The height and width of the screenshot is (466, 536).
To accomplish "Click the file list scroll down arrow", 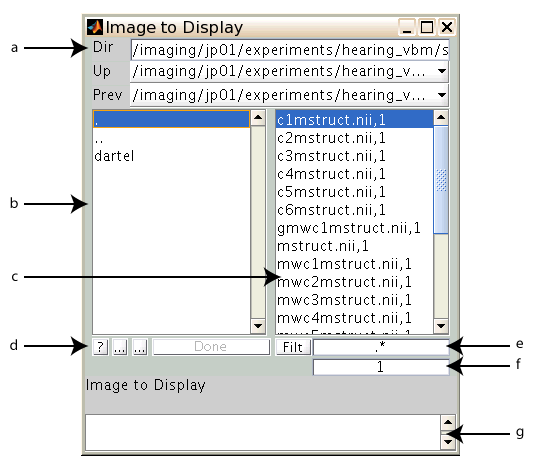I will click(441, 326).
